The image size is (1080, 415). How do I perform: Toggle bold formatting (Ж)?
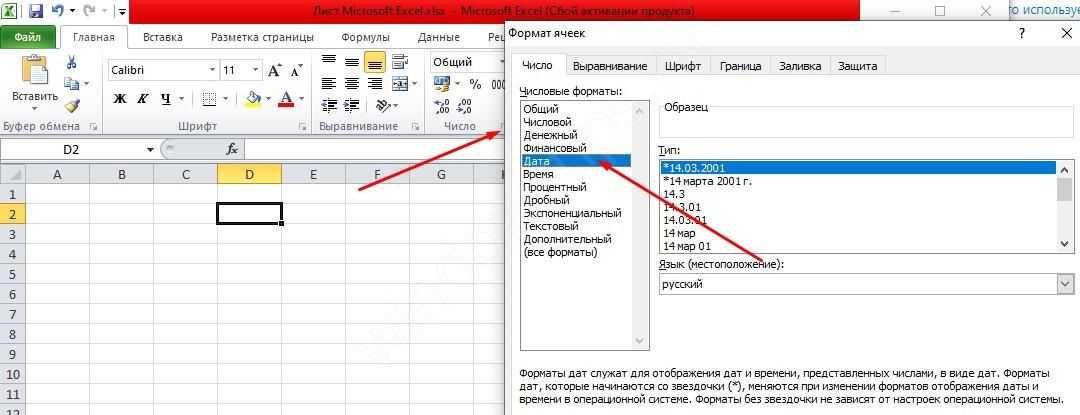[x=120, y=99]
